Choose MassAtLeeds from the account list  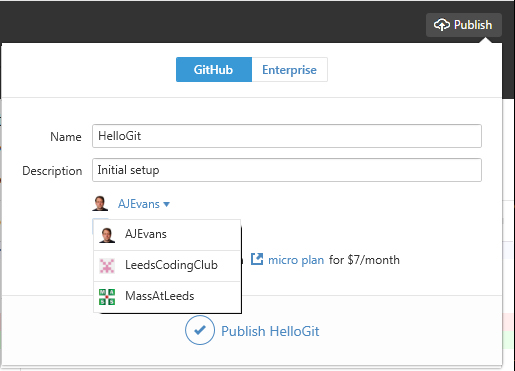(x=167, y=297)
